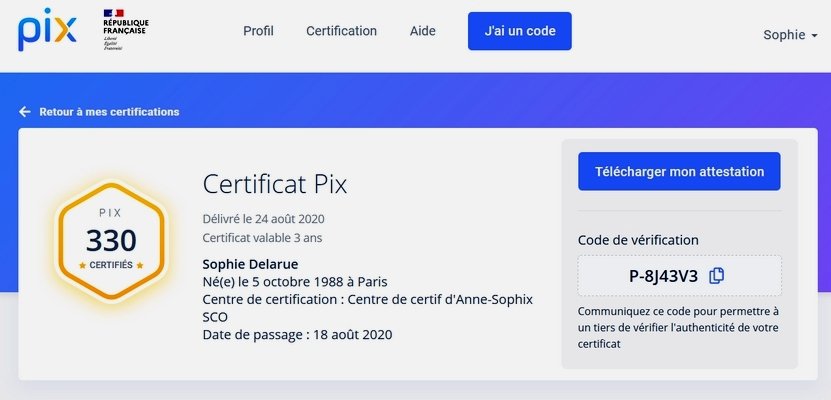Open the Profil menu item
The width and height of the screenshot is (831, 400).
[258, 31]
